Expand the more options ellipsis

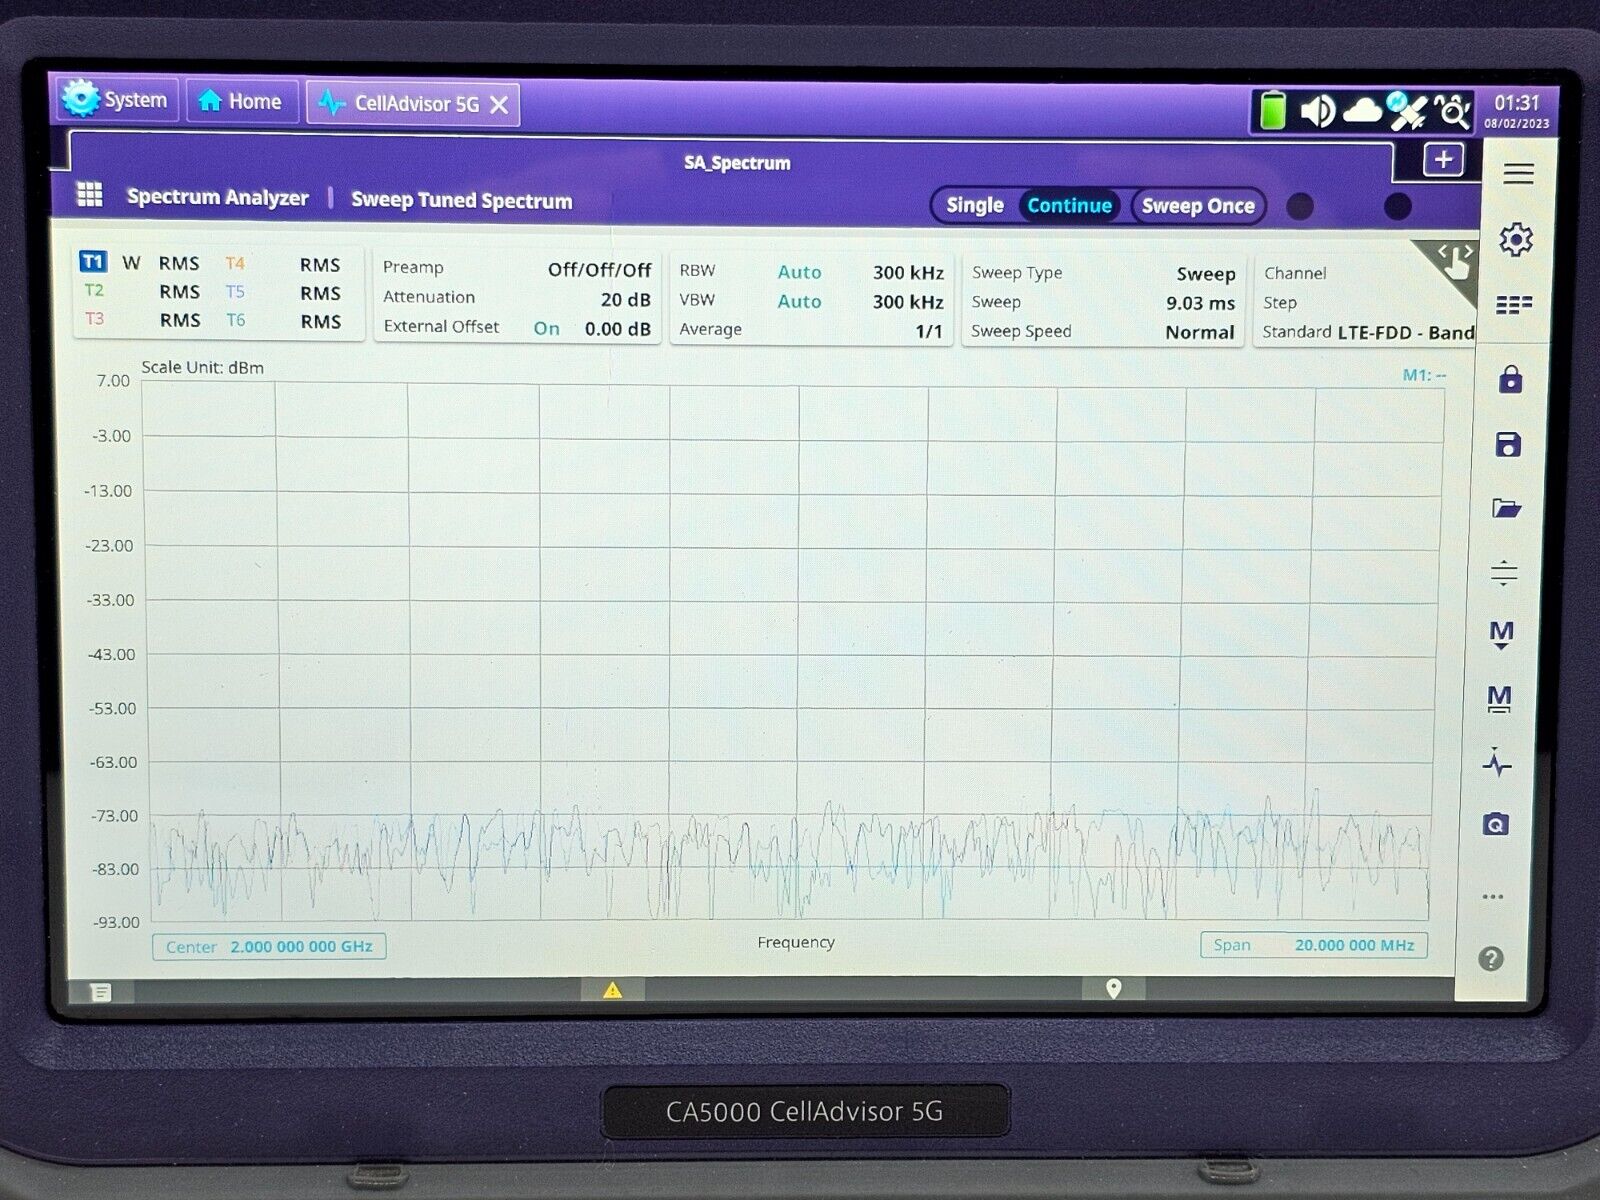(1493, 897)
